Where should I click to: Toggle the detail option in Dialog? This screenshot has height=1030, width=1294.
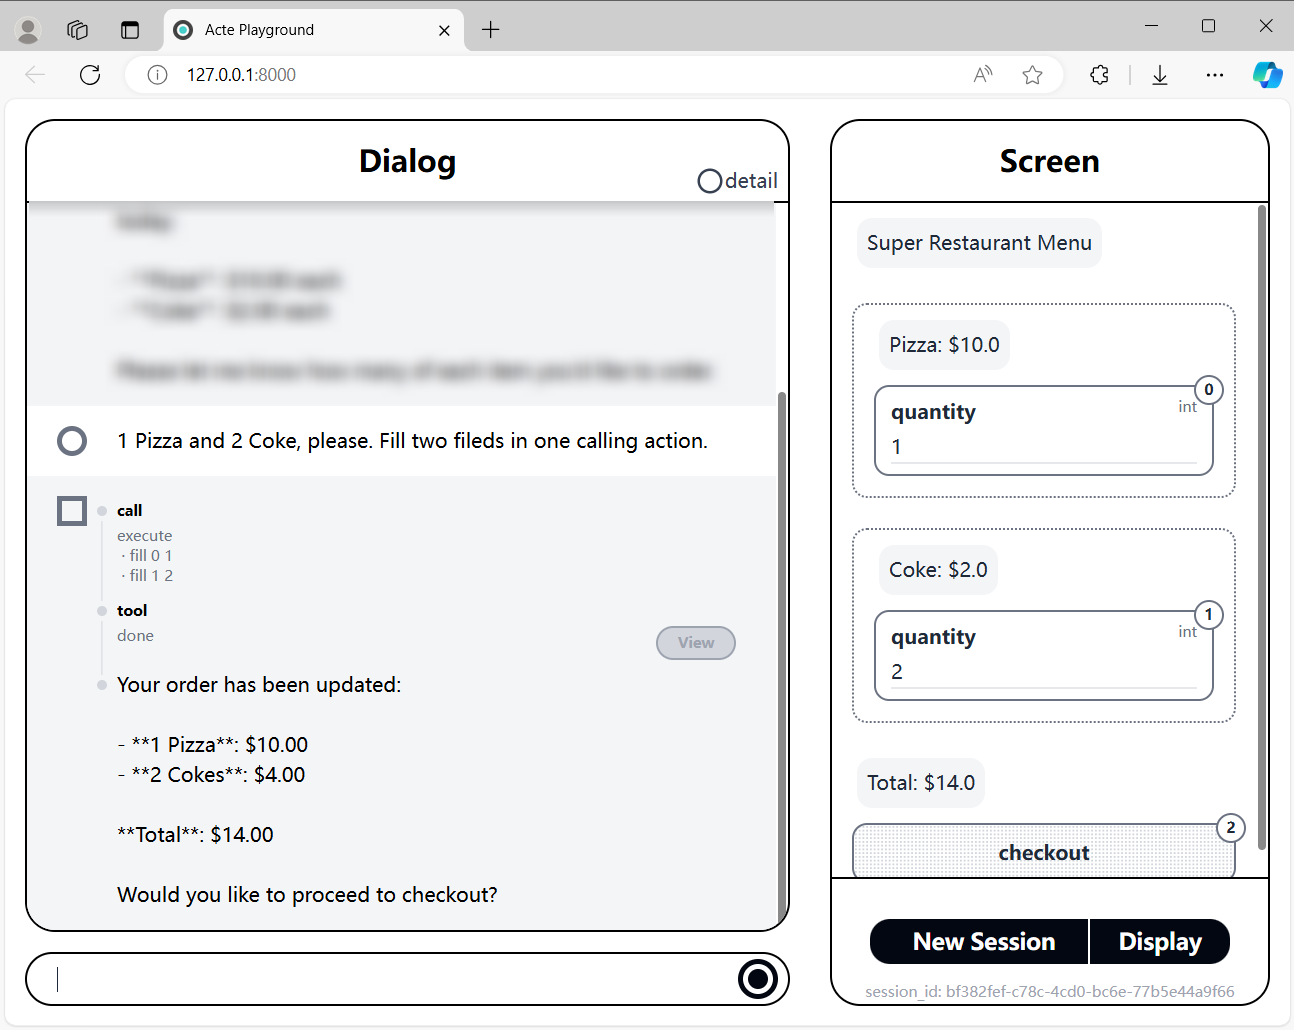coord(710,181)
